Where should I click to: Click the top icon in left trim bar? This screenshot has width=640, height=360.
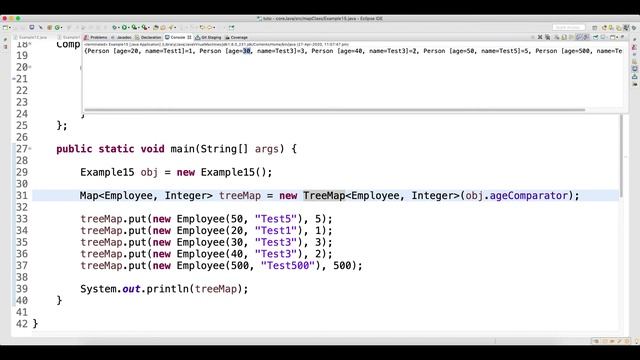click(x=5, y=40)
